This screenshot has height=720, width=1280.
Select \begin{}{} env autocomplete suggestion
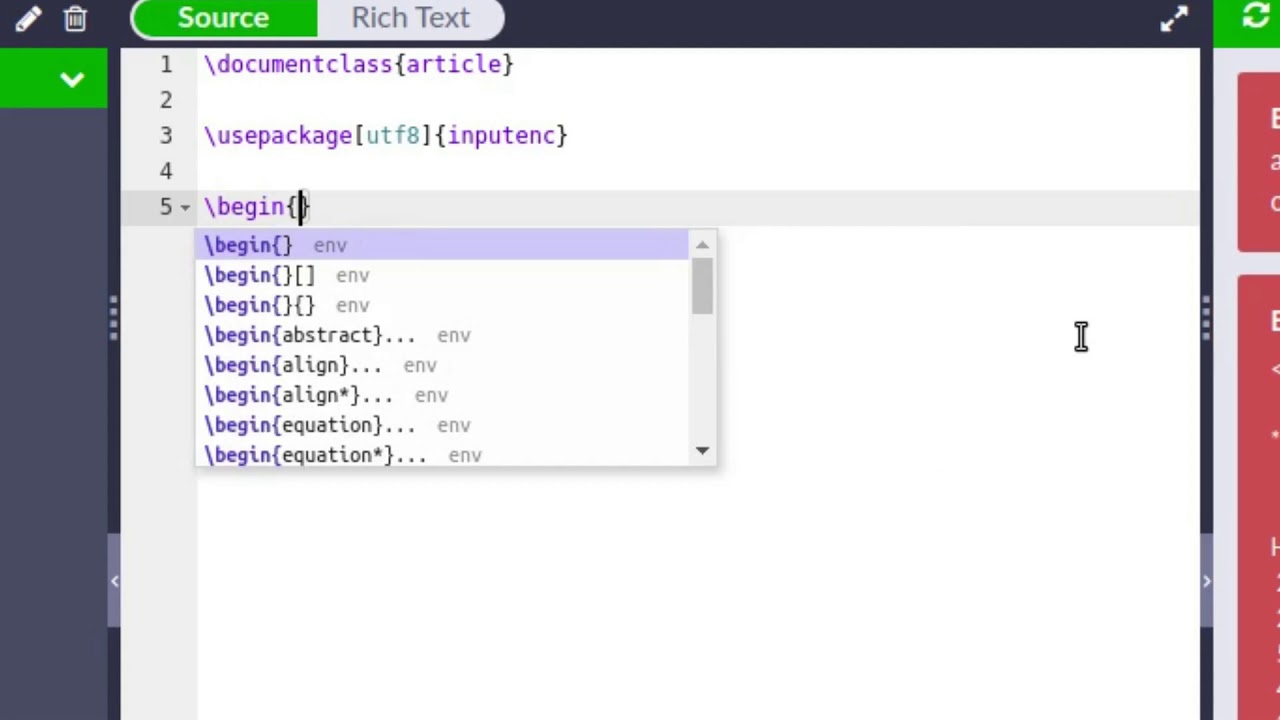[442, 305]
